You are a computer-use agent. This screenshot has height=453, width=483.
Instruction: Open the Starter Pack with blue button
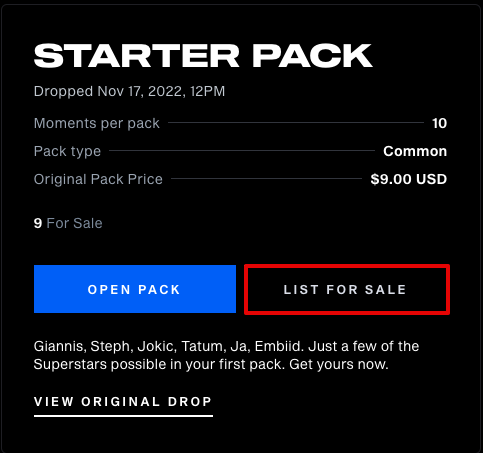click(135, 289)
